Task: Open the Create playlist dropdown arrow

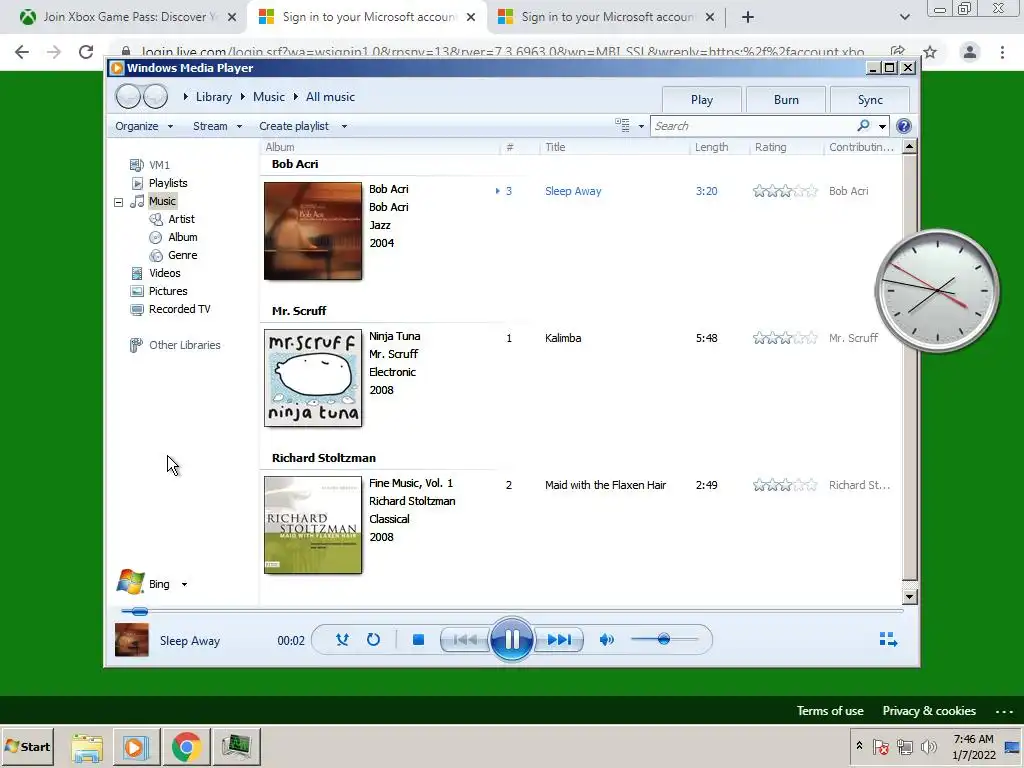Action: (x=344, y=126)
